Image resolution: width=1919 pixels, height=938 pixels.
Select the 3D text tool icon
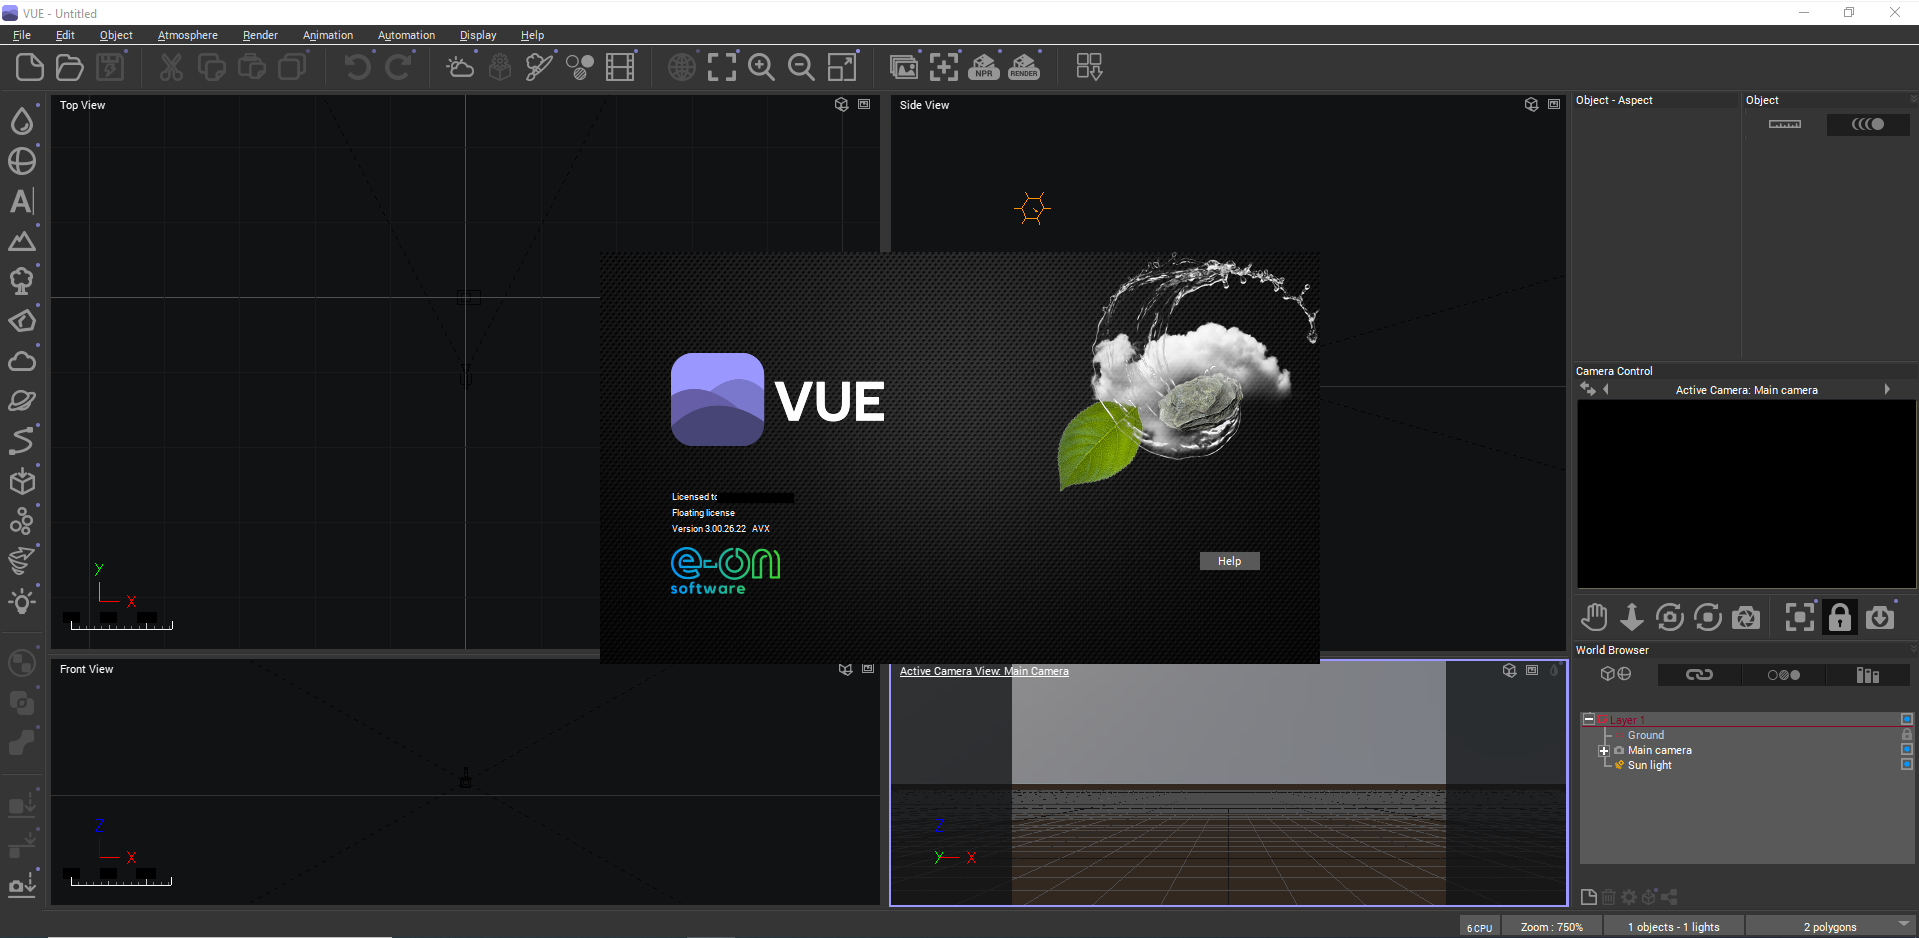click(x=22, y=201)
